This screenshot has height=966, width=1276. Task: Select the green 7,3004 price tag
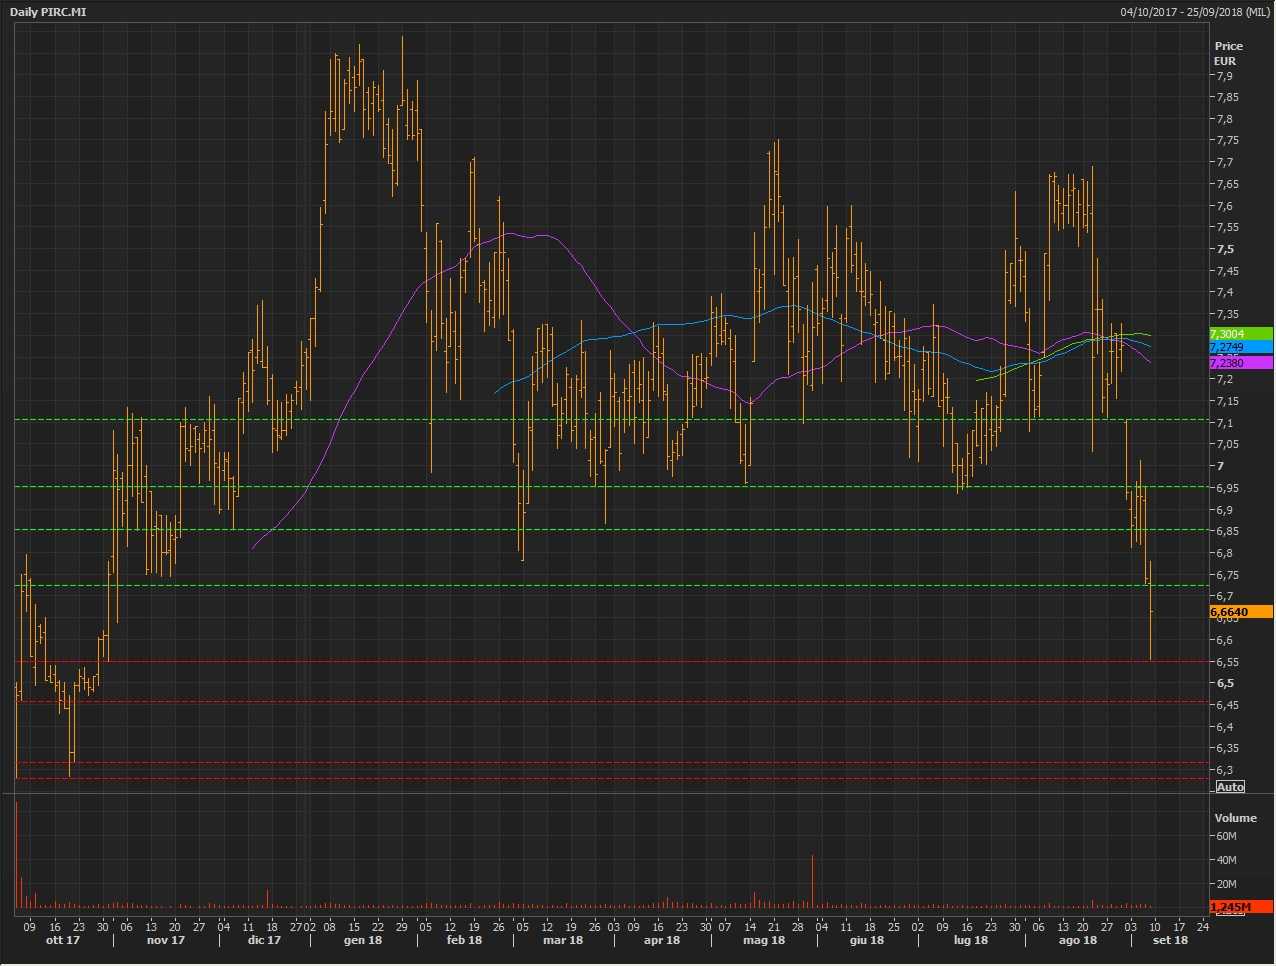(x=1240, y=334)
